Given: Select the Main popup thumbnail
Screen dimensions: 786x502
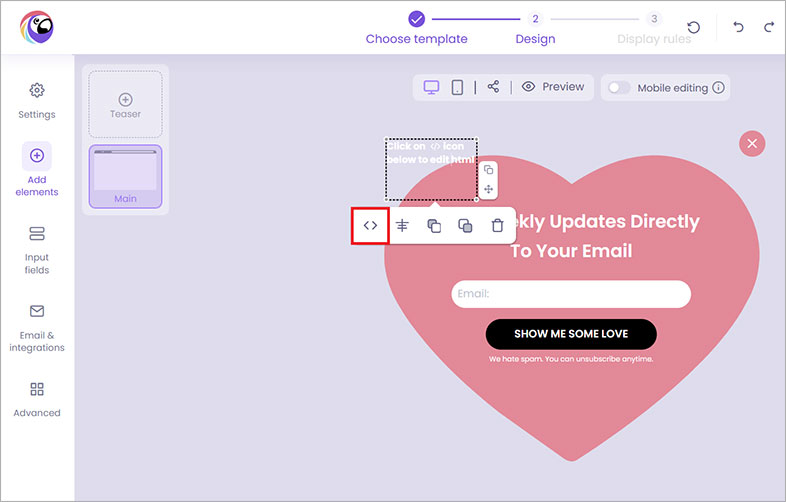Looking at the screenshot, I should (x=125, y=176).
